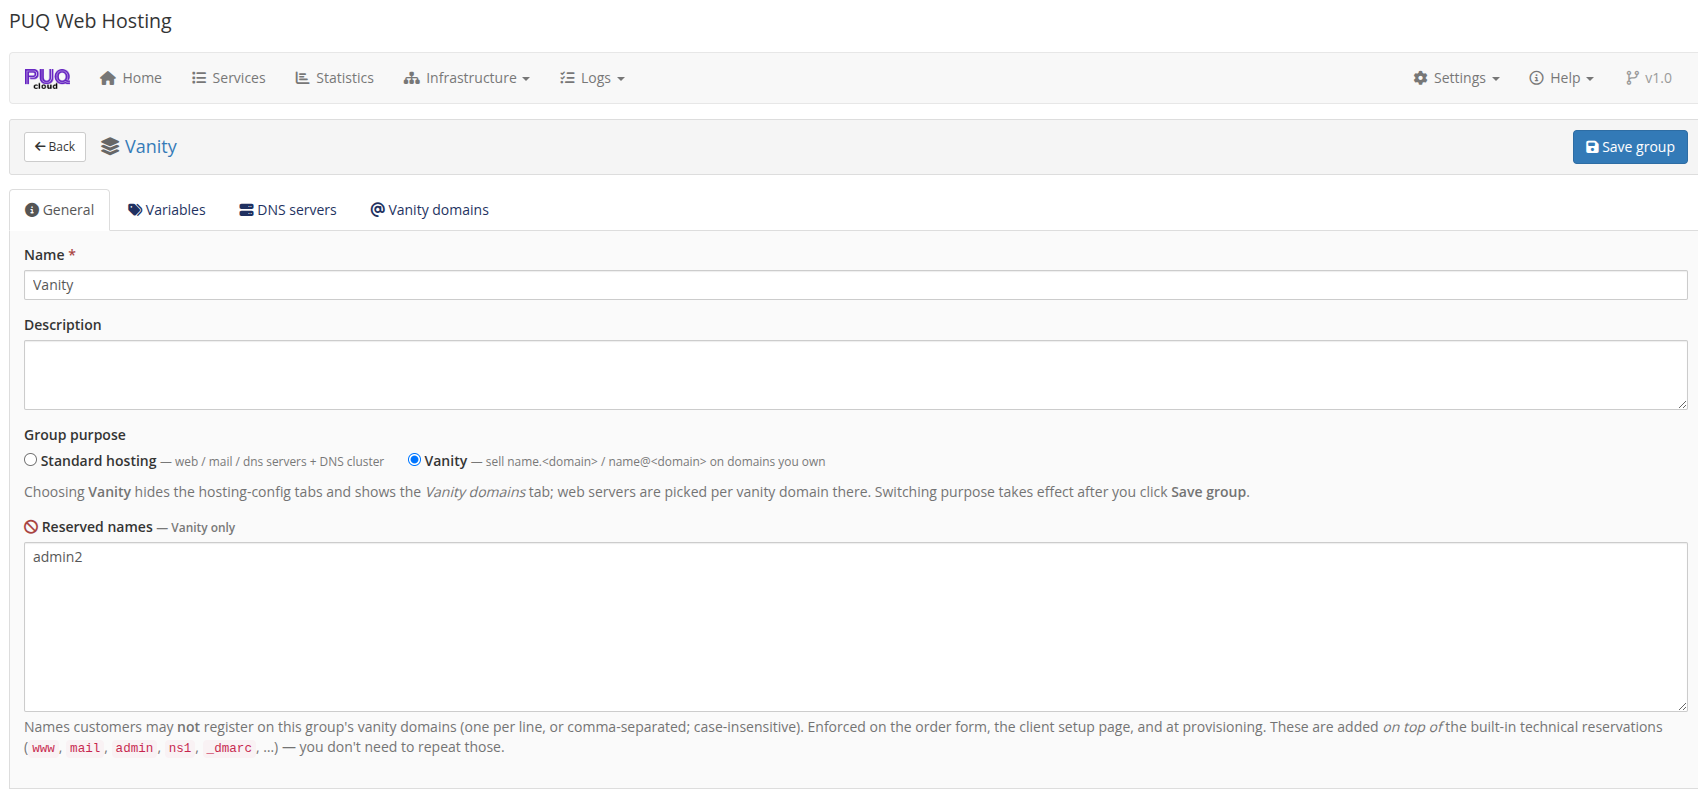1698x798 pixels.
Task: Click the 'ns1' reserved code tag
Action: click(x=180, y=748)
